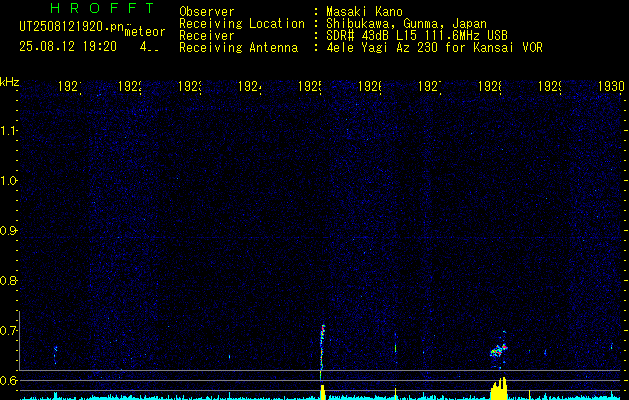This screenshot has width=629, height=400.
Task: Click the 1930 time label
Action: pyautogui.click(x=611, y=86)
